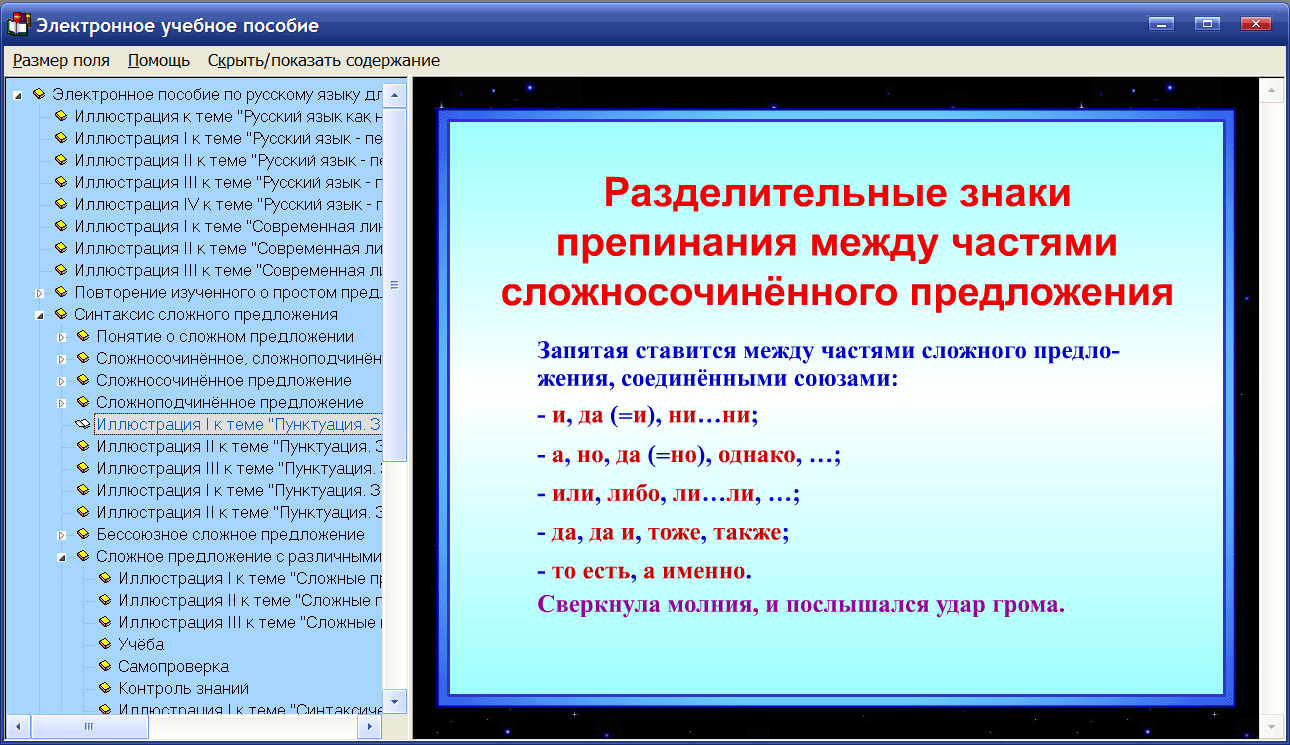Click the book icon next to "Повторение изученного" node
Viewport: 1290px width, 745px height.
tap(60, 291)
